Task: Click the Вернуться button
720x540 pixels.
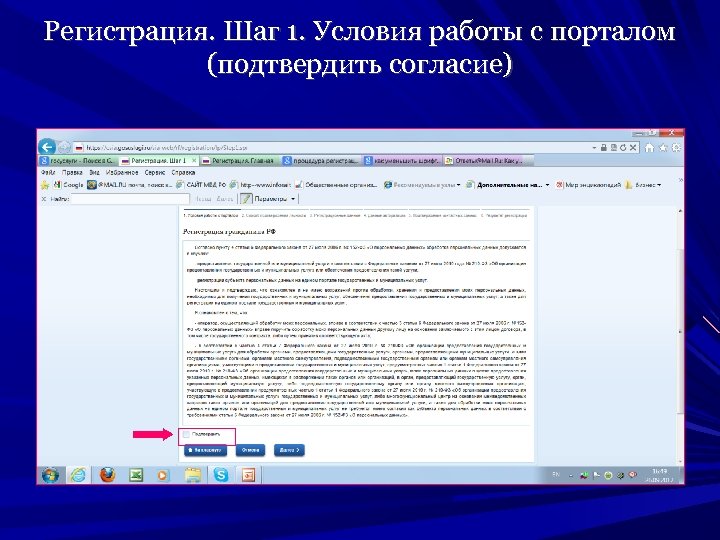Action: tap(205, 450)
